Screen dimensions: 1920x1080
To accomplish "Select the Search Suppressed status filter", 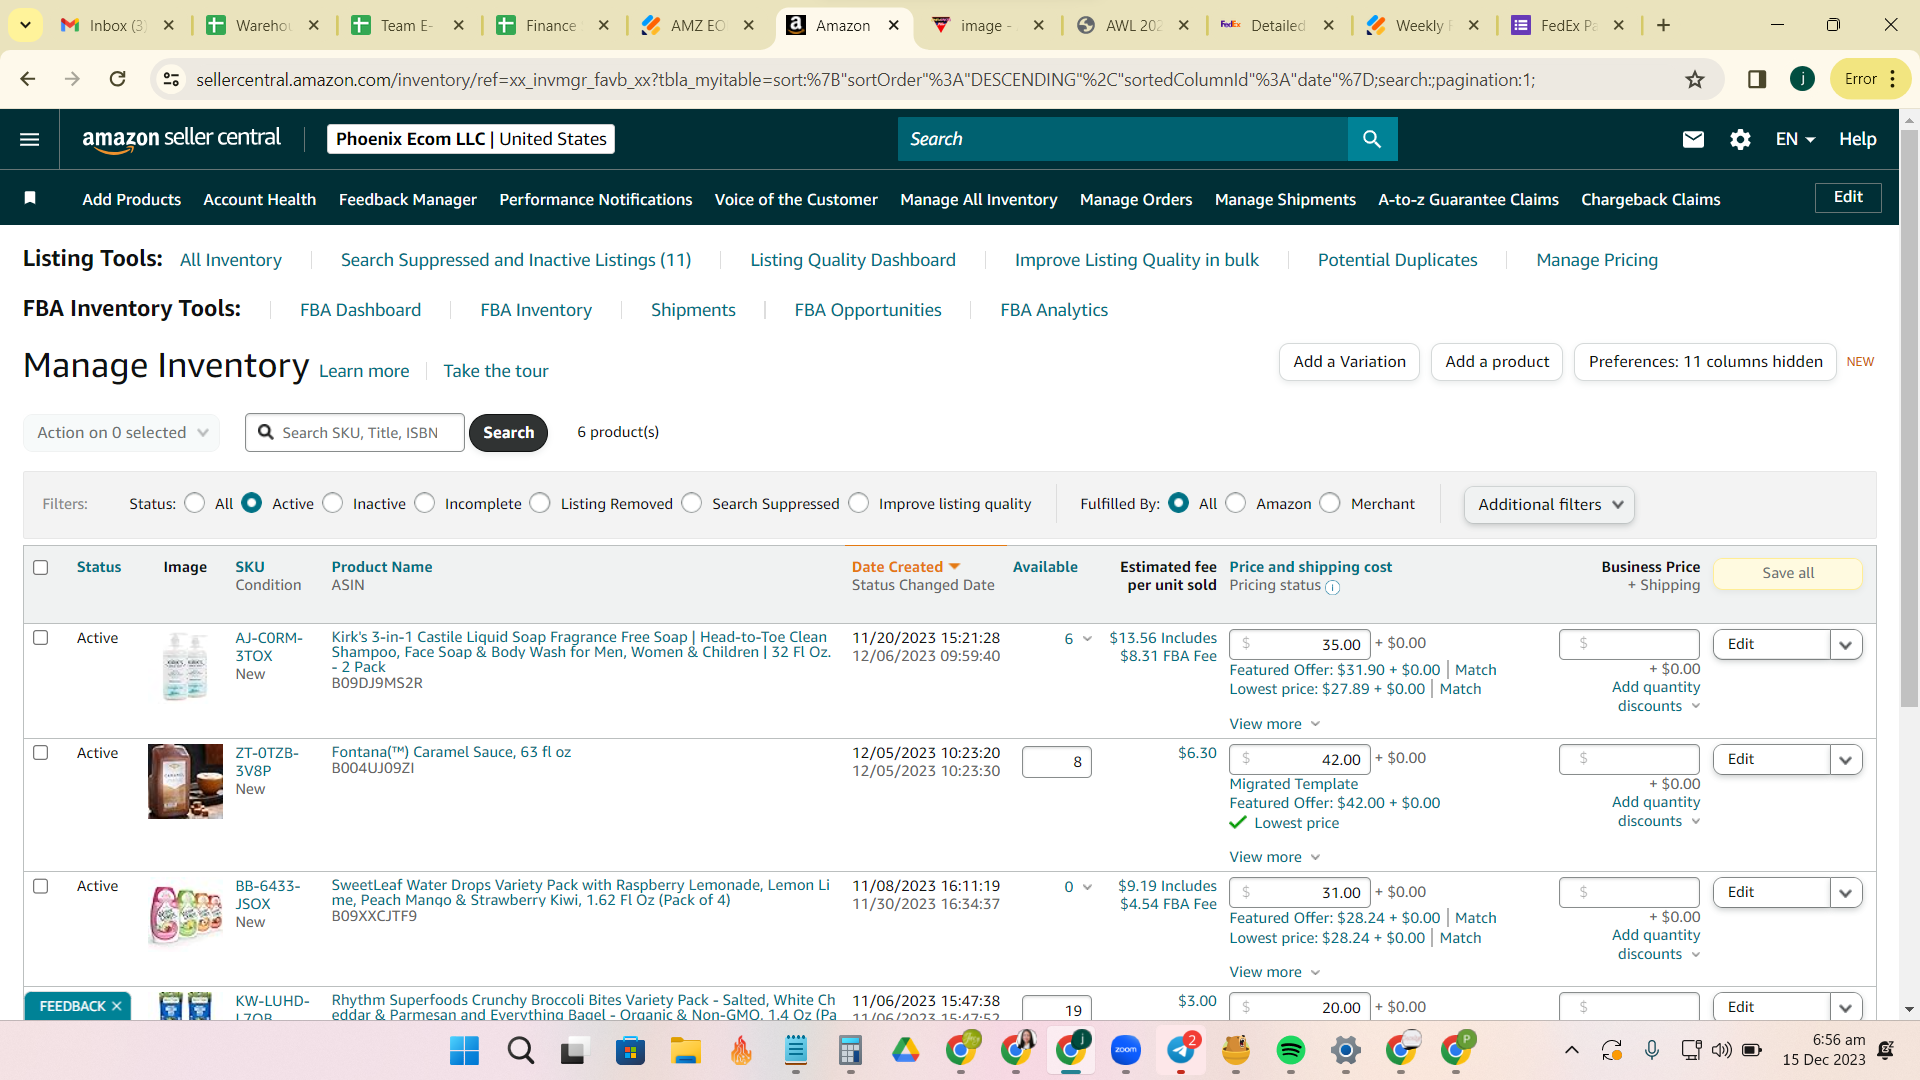I will click(x=692, y=503).
